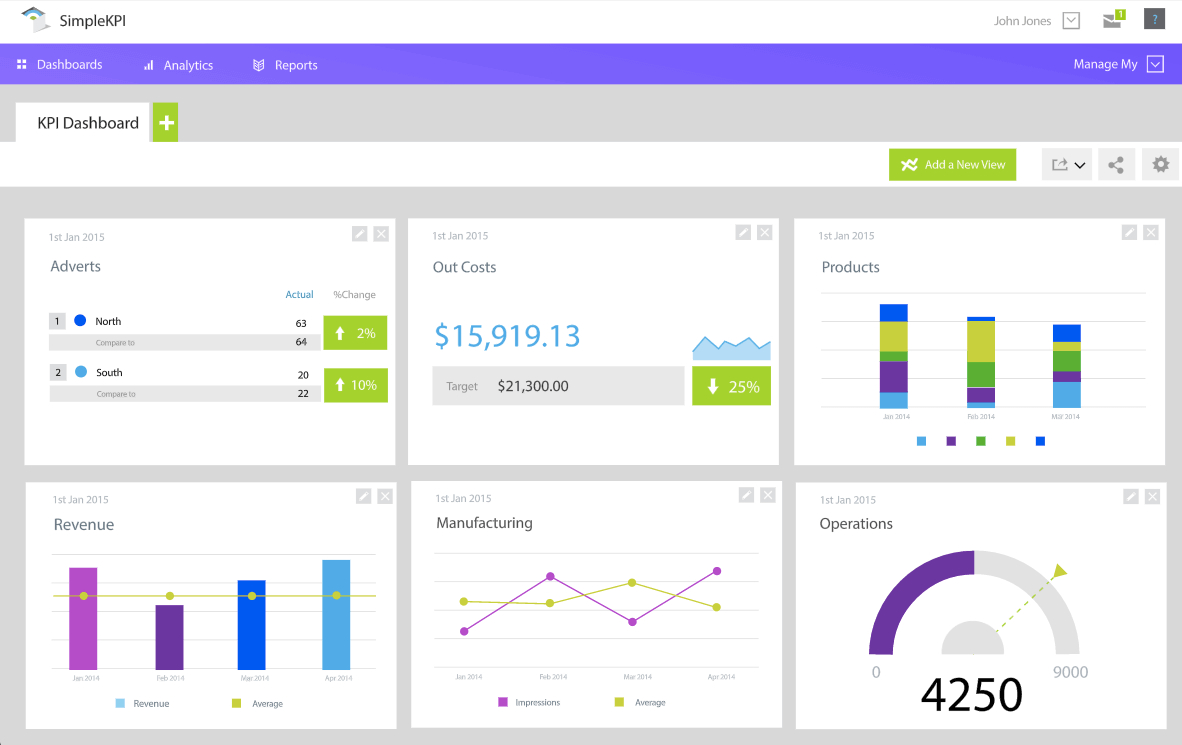Remove the Out Costs widget
1182x745 pixels.
[765, 231]
